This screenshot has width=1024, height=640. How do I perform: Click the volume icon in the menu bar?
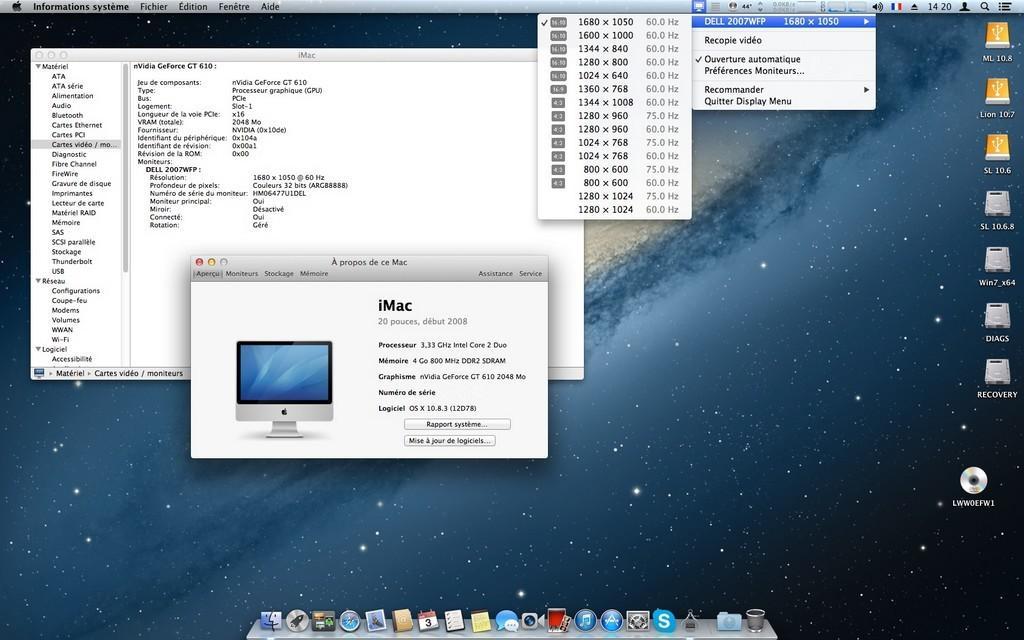tap(878, 6)
